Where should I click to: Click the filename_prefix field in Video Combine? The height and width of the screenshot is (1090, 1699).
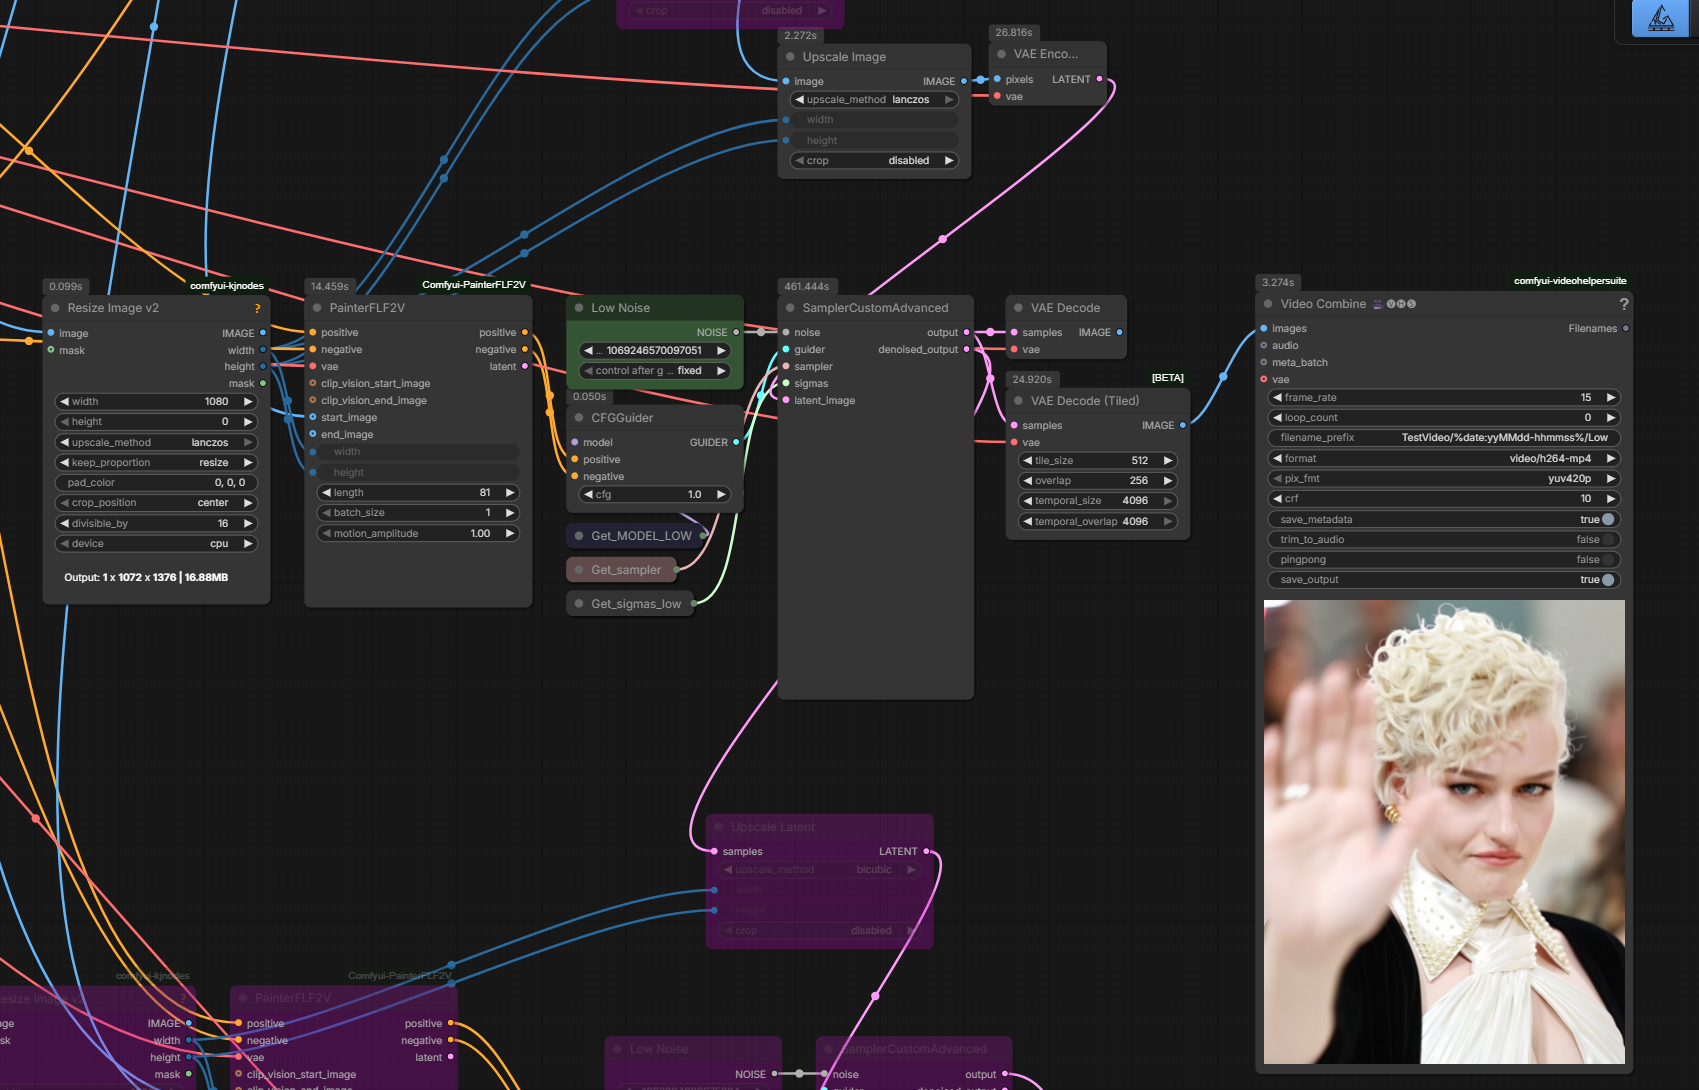point(1445,438)
